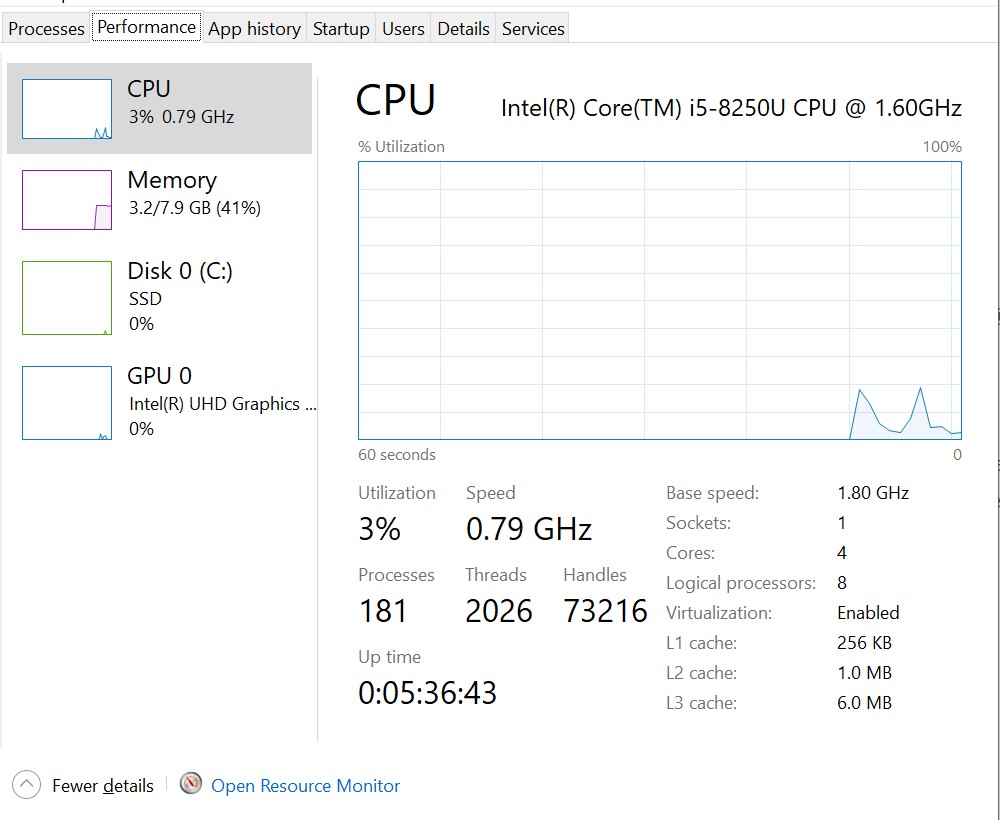Click the GPU 0 mini graph thumbnail

[67, 403]
